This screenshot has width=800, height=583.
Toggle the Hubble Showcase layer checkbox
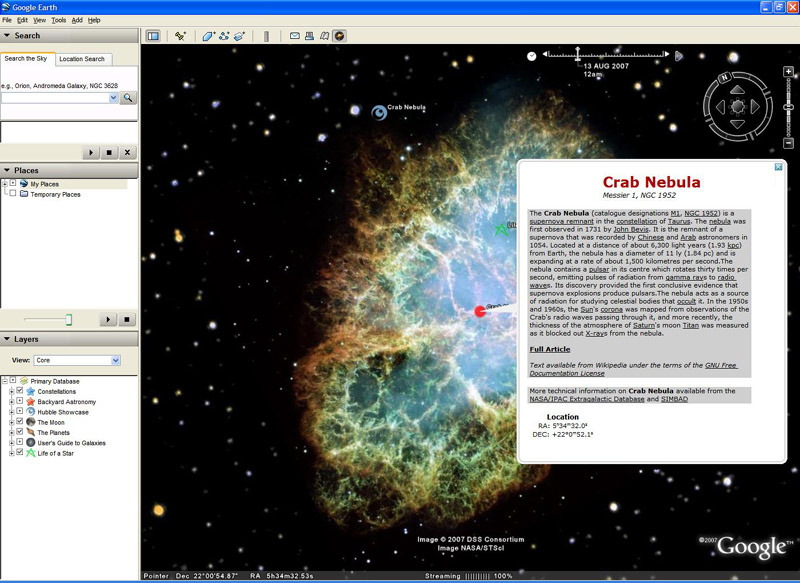(20, 411)
